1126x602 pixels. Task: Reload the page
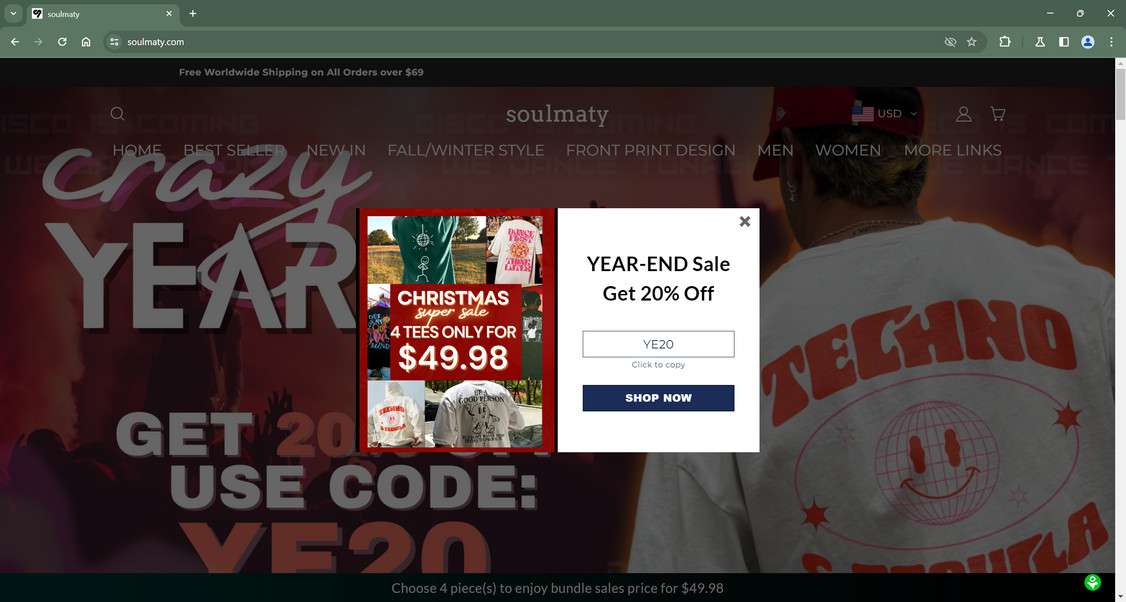coord(62,42)
